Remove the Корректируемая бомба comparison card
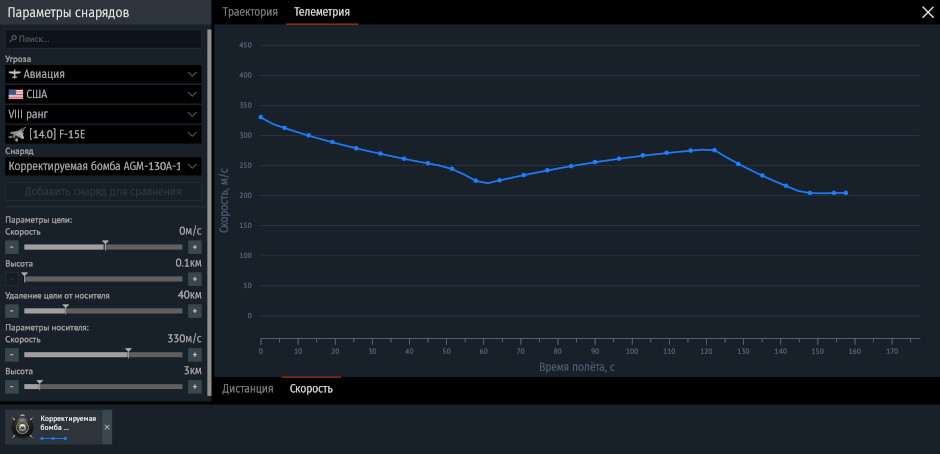Viewport: 940px width, 454px height. pyautogui.click(x=107, y=427)
